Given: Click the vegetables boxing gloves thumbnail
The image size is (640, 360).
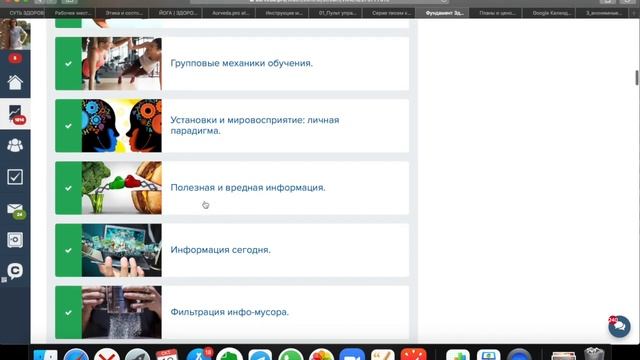Looking at the screenshot, I should [122, 188].
